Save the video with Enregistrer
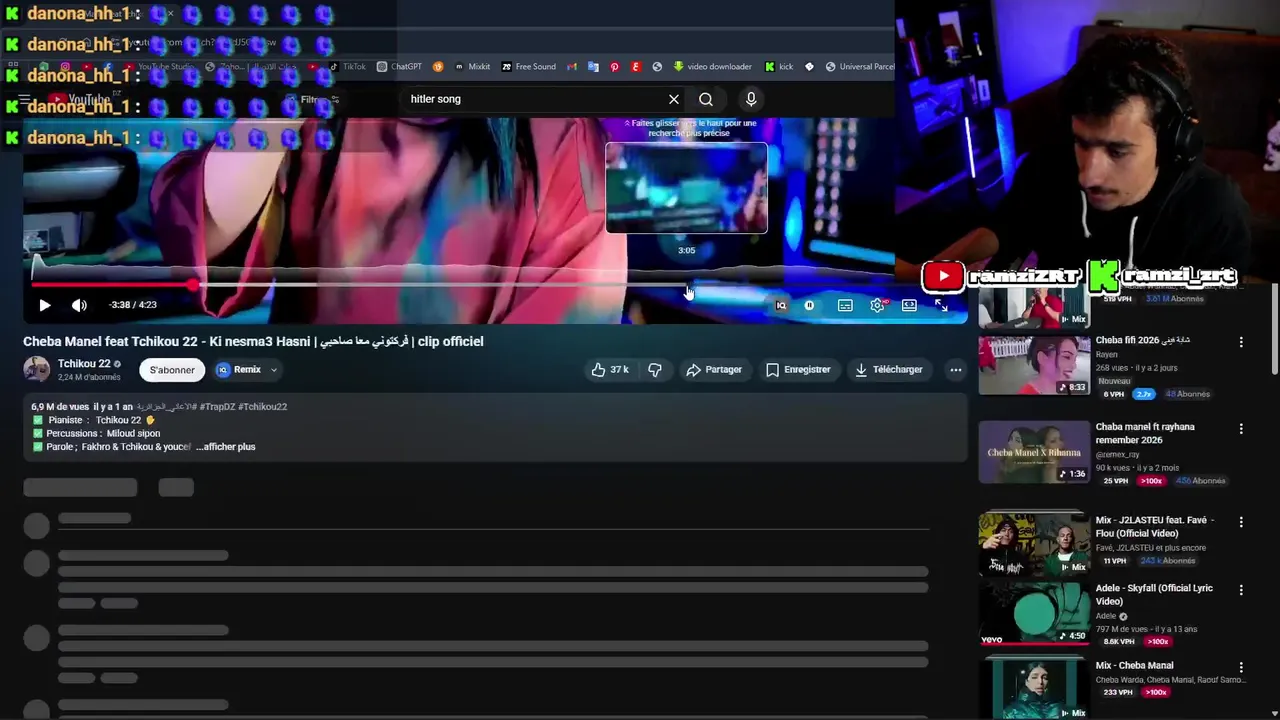The image size is (1280, 720). pos(798,370)
